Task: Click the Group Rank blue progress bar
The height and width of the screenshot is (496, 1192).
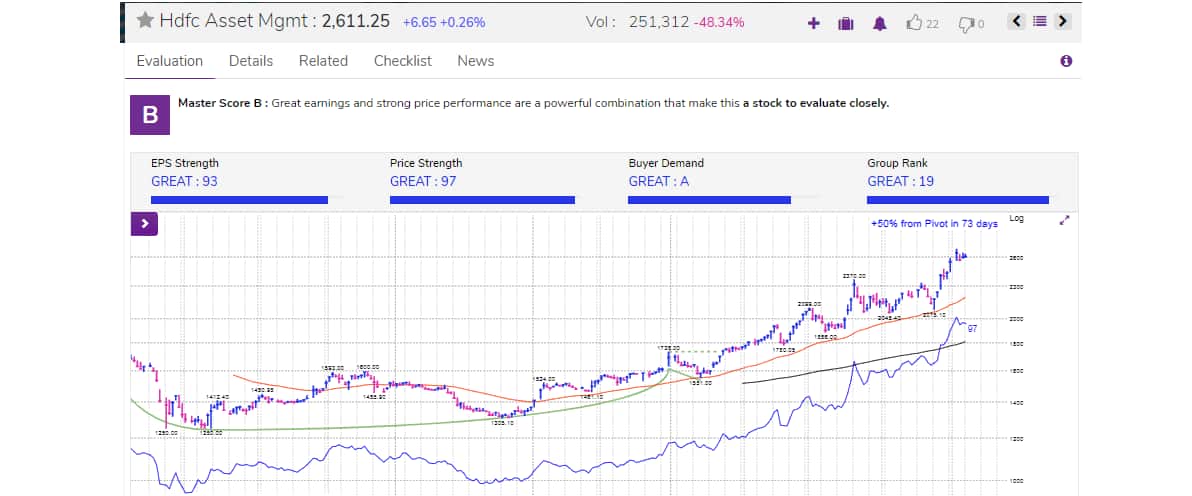Action: click(x=958, y=200)
